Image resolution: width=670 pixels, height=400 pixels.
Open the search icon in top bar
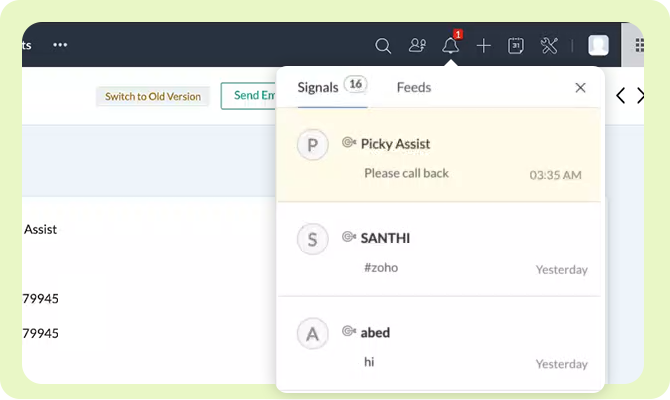[383, 45]
